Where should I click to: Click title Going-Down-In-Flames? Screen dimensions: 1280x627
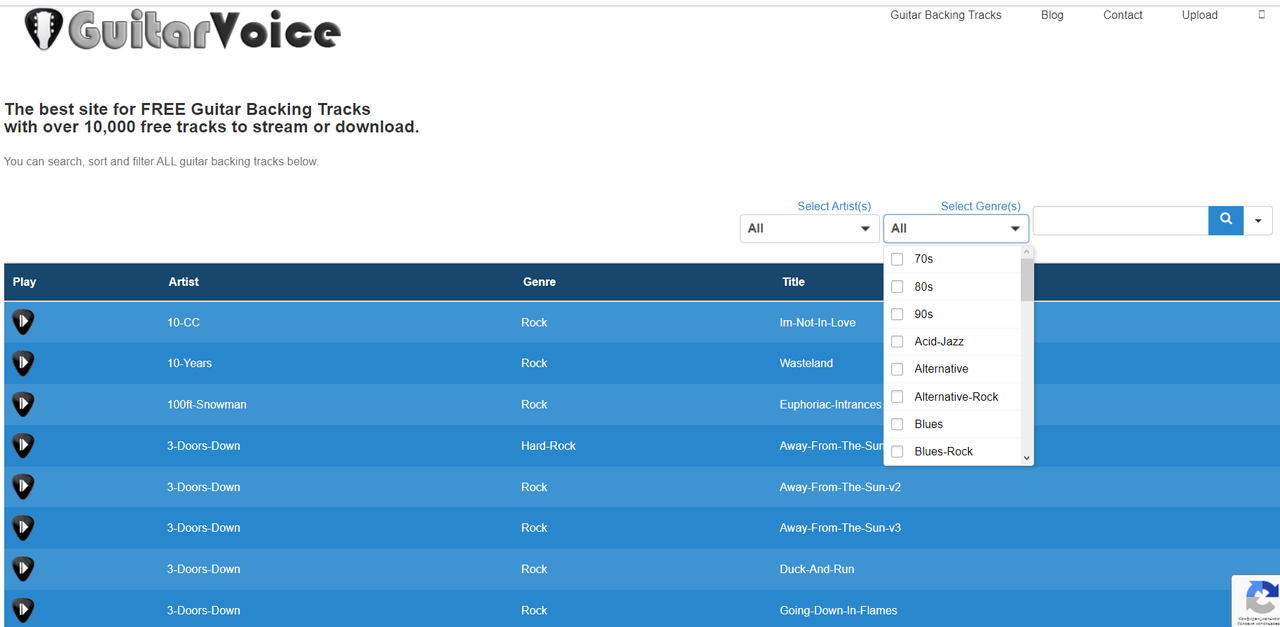click(x=838, y=610)
